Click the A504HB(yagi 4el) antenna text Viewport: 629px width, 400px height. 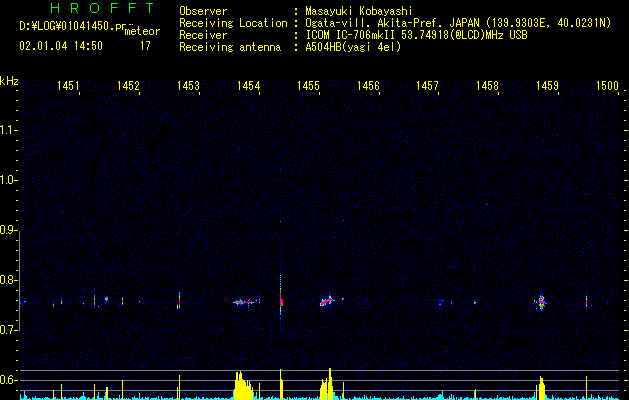click(x=353, y=47)
